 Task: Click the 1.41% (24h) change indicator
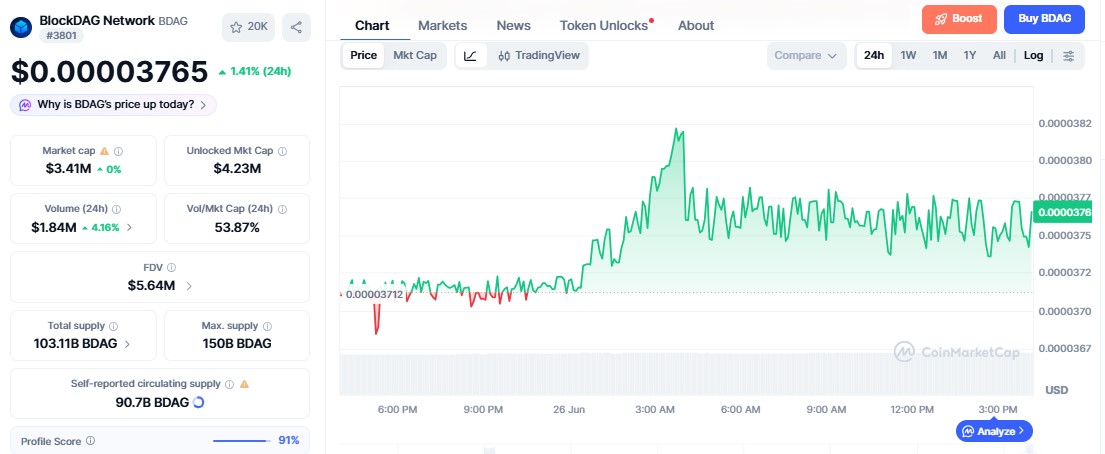254,71
